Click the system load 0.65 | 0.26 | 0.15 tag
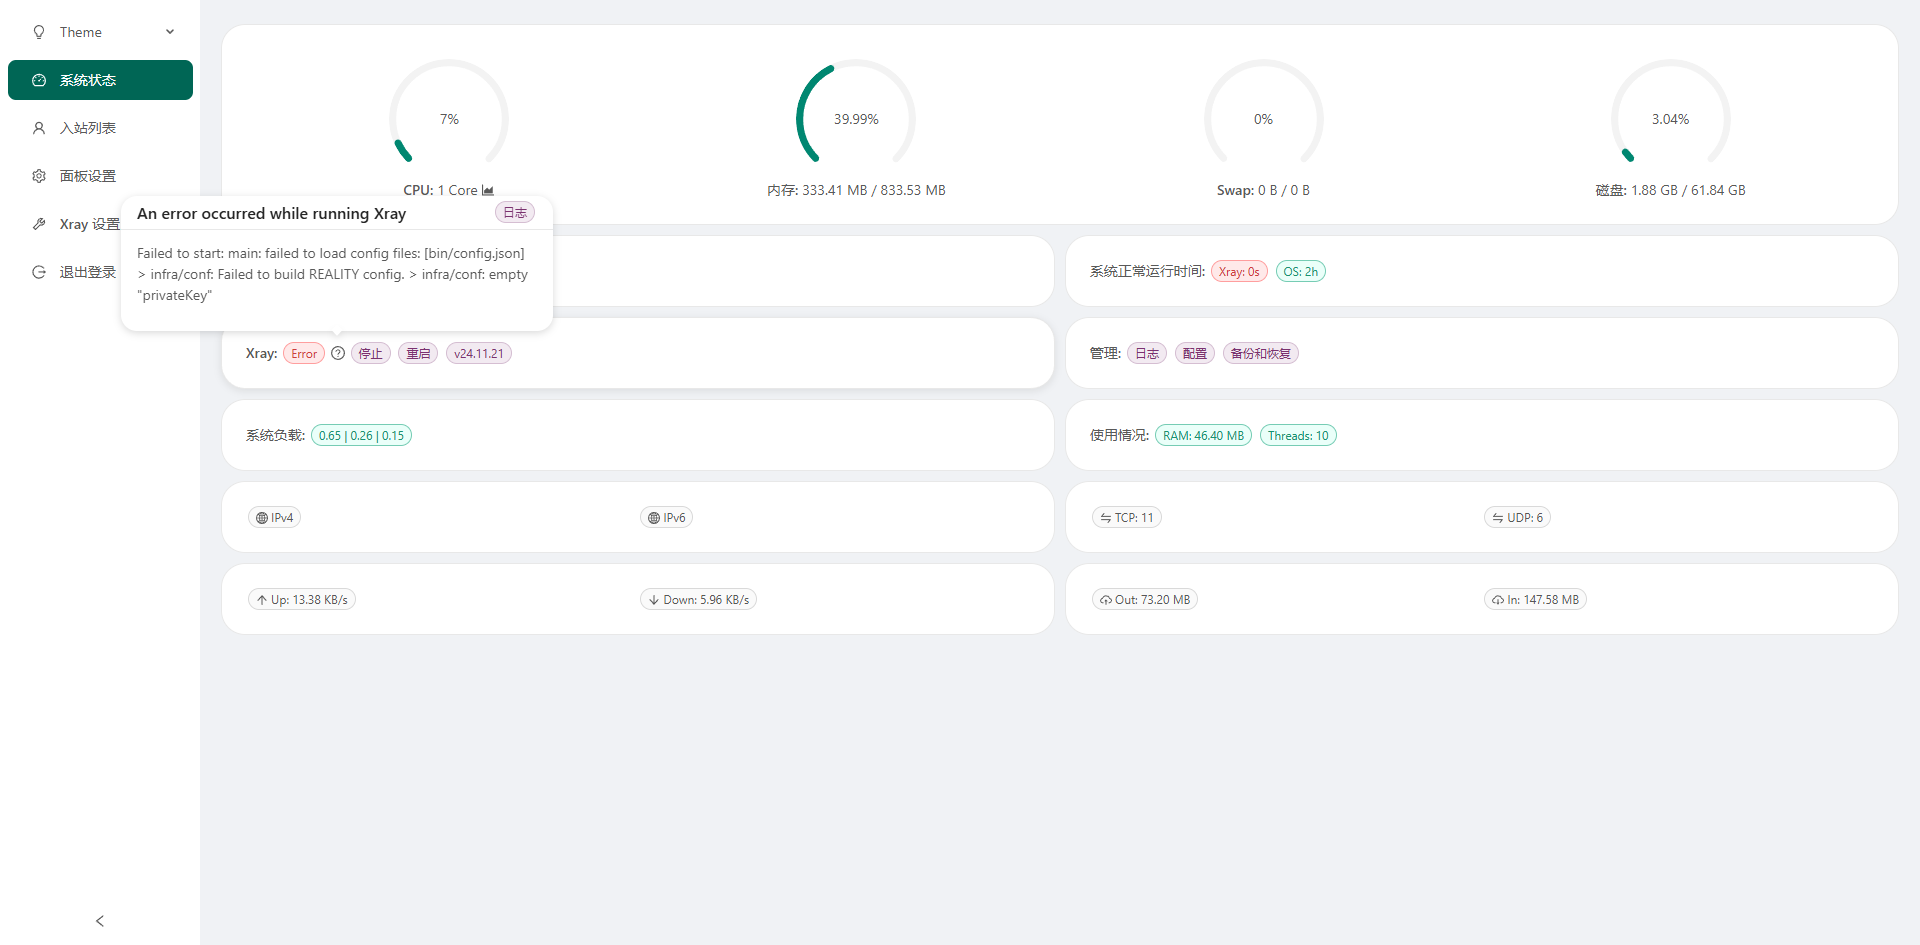 point(362,435)
